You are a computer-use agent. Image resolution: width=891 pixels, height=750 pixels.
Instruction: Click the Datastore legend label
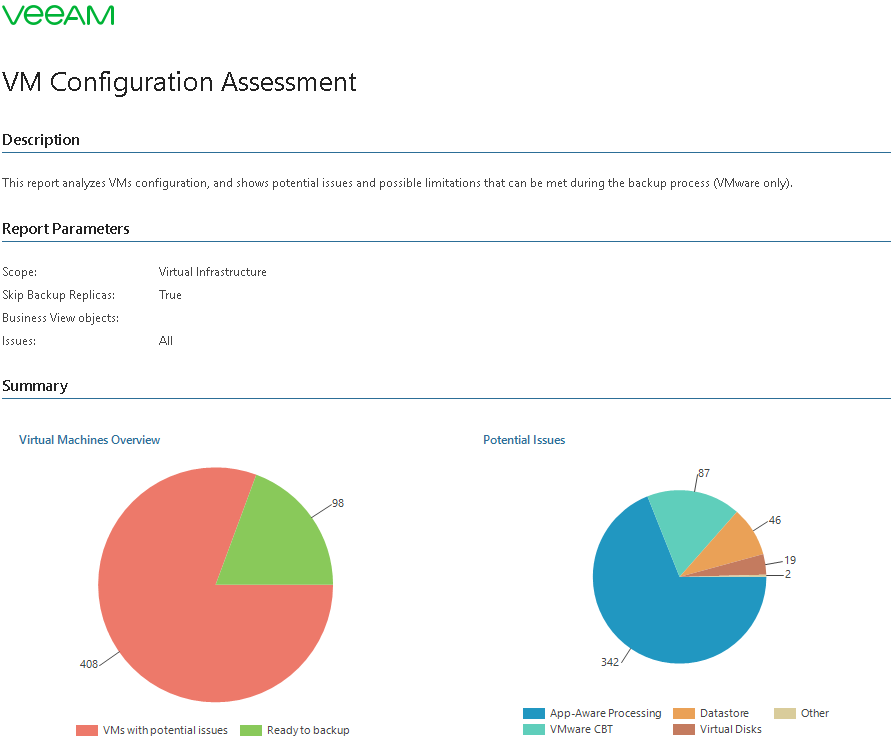pyautogui.click(x=725, y=714)
